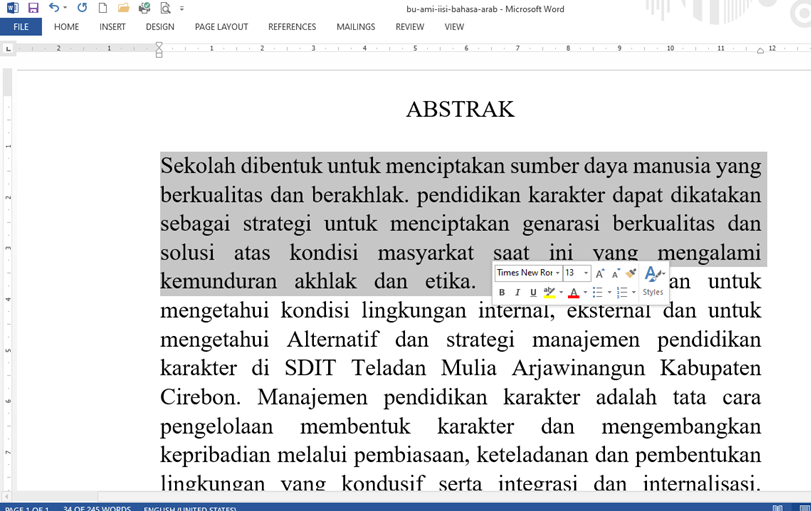This screenshot has width=811, height=511.
Task: Open the MAILINGS ribbon tab
Action: coord(356,27)
